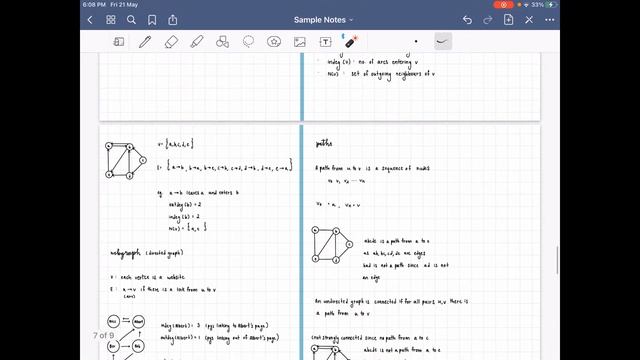
Task: Go back with the left chevron
Action: pyautogui.click(x=90, y=20)
